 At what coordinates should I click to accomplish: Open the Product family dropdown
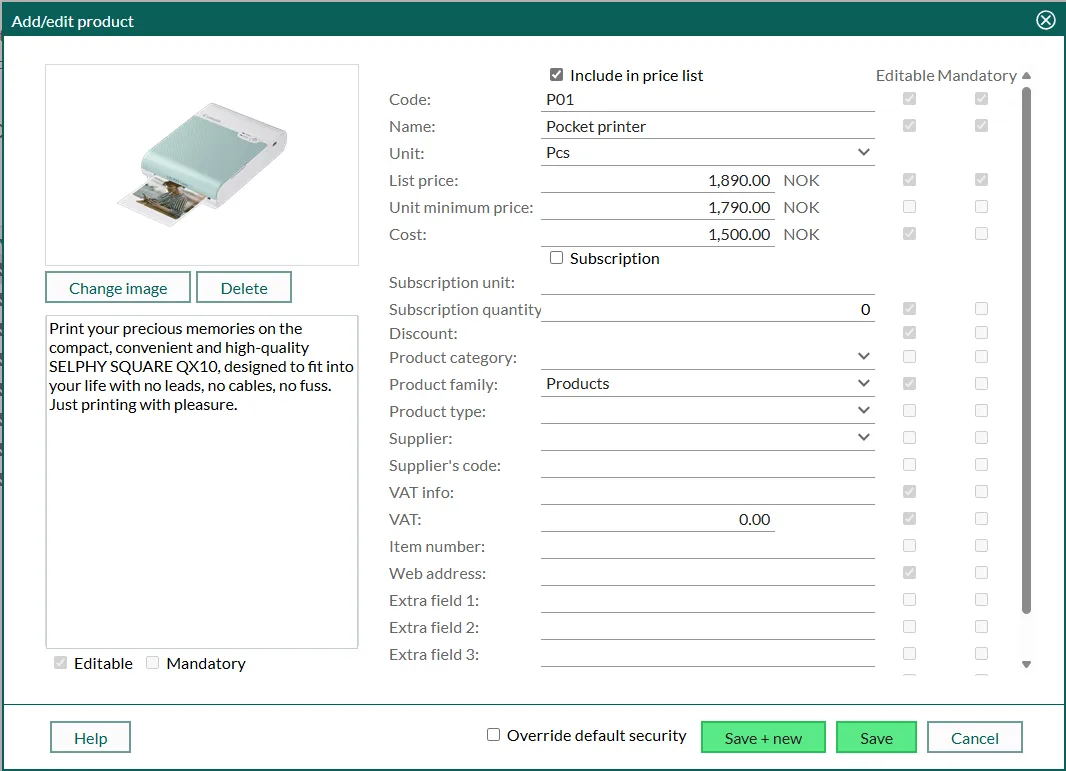[707, 384]
